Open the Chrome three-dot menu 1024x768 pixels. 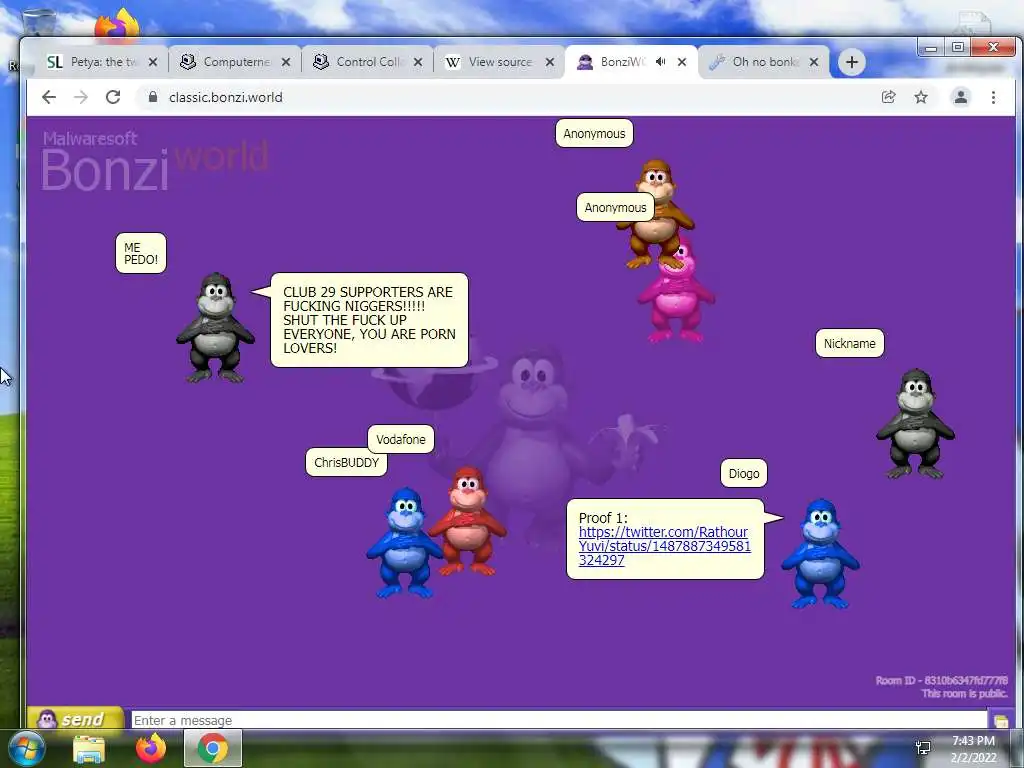pyautogui.click(x=993, y=97)
